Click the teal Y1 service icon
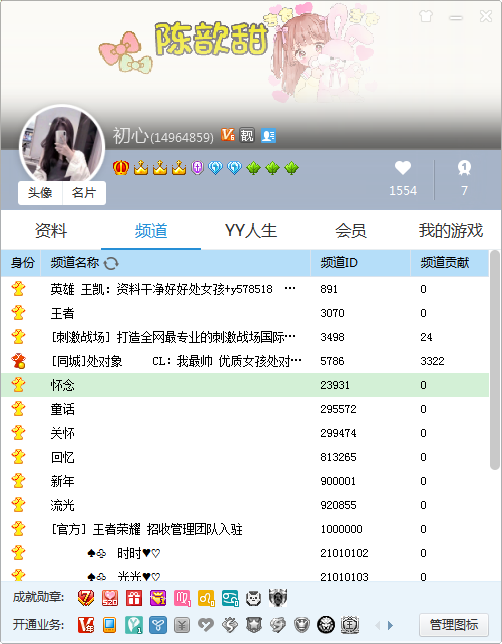 pyautogui.click(x=134, y=625)
